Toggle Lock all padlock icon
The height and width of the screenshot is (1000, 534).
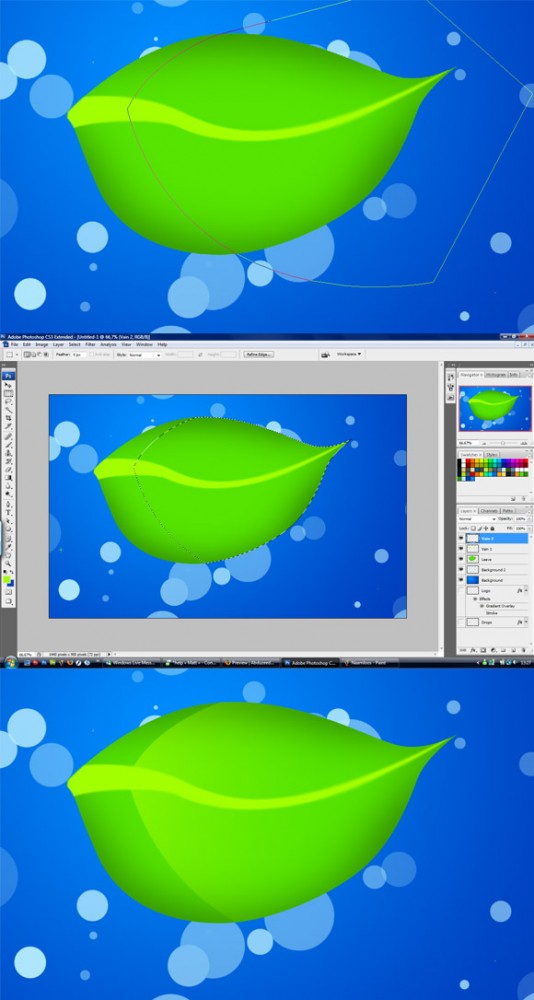tap(492, 528)
